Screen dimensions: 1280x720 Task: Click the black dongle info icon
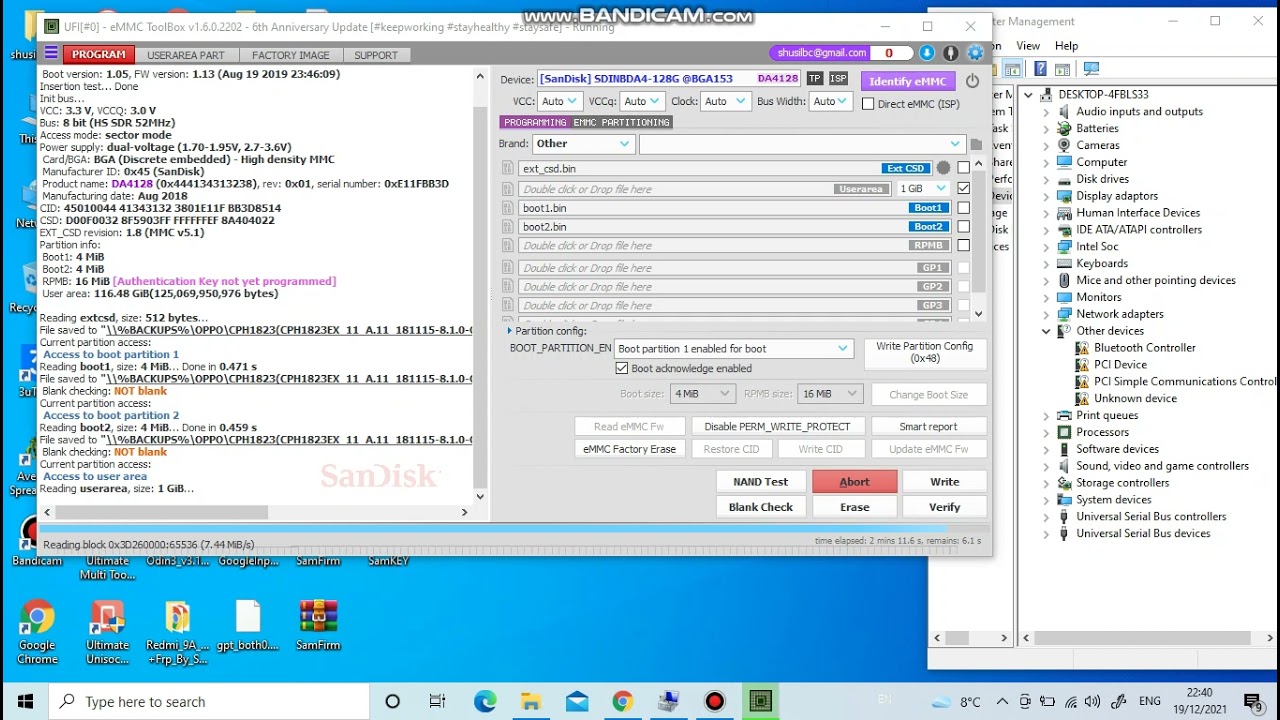point(951,53)
